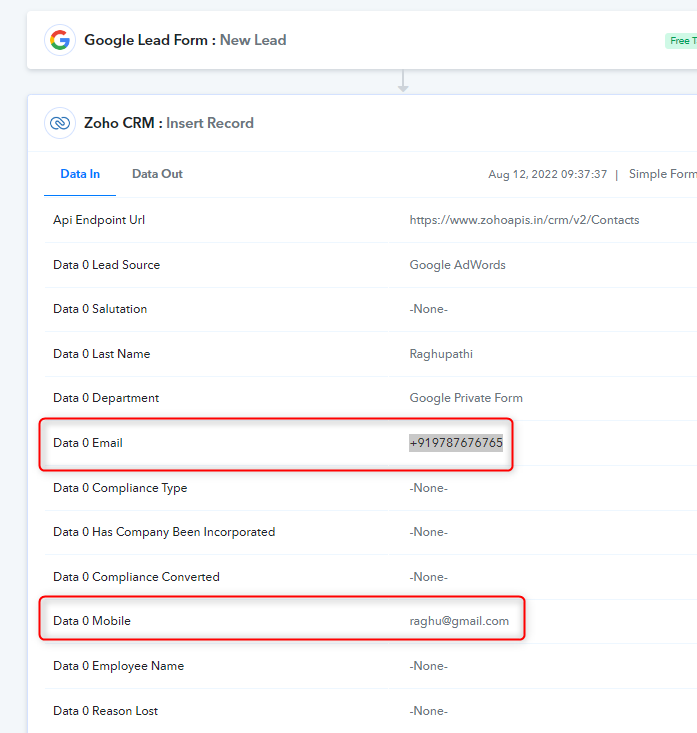The width and height of the screenshot is (697, 733).
Task: Open the Zoho CRM Insert Record header
Action: click(169, 123)
